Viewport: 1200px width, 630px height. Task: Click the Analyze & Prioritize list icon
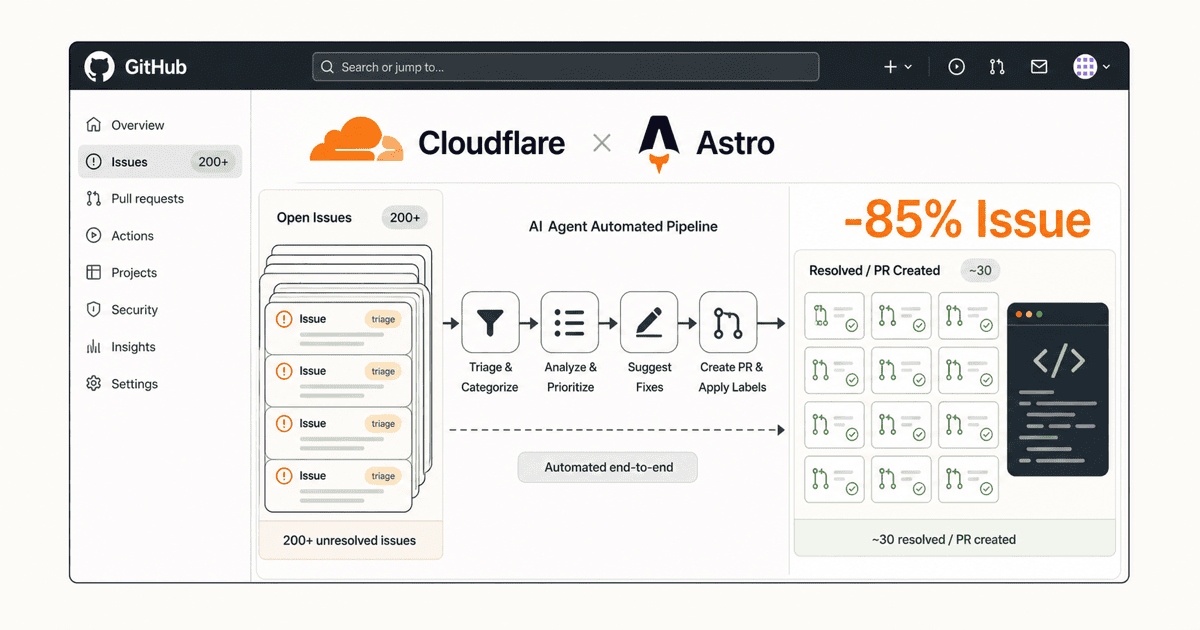(569, 322)
